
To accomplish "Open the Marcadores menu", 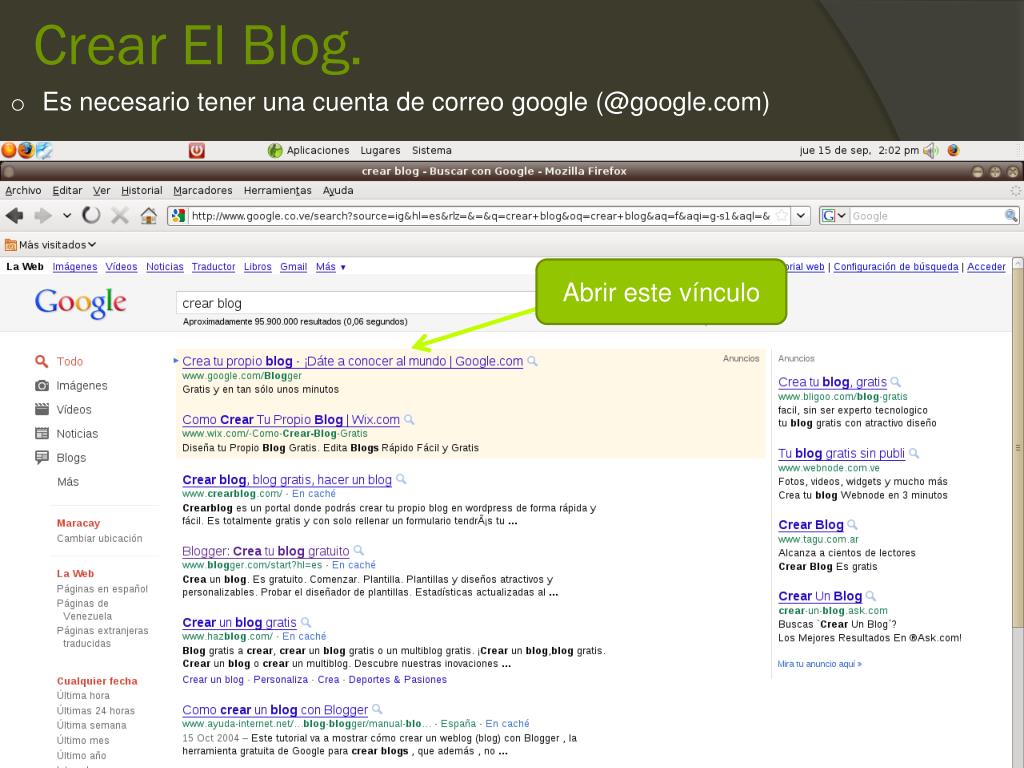I will [202, 191].
